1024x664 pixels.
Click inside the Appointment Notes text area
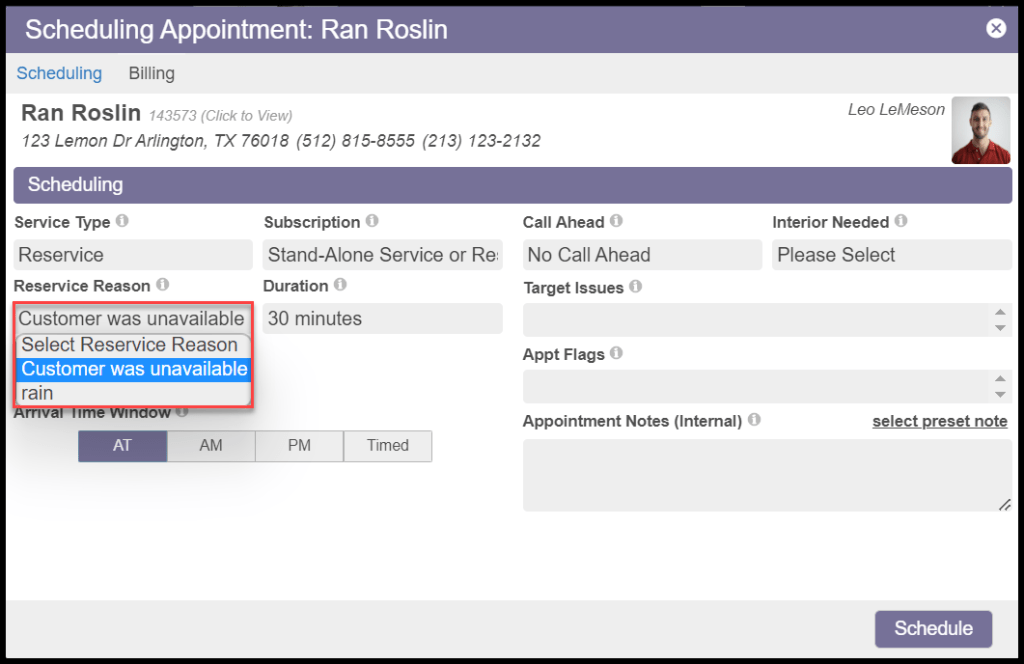pyautogui.click(x=766, y=475)
